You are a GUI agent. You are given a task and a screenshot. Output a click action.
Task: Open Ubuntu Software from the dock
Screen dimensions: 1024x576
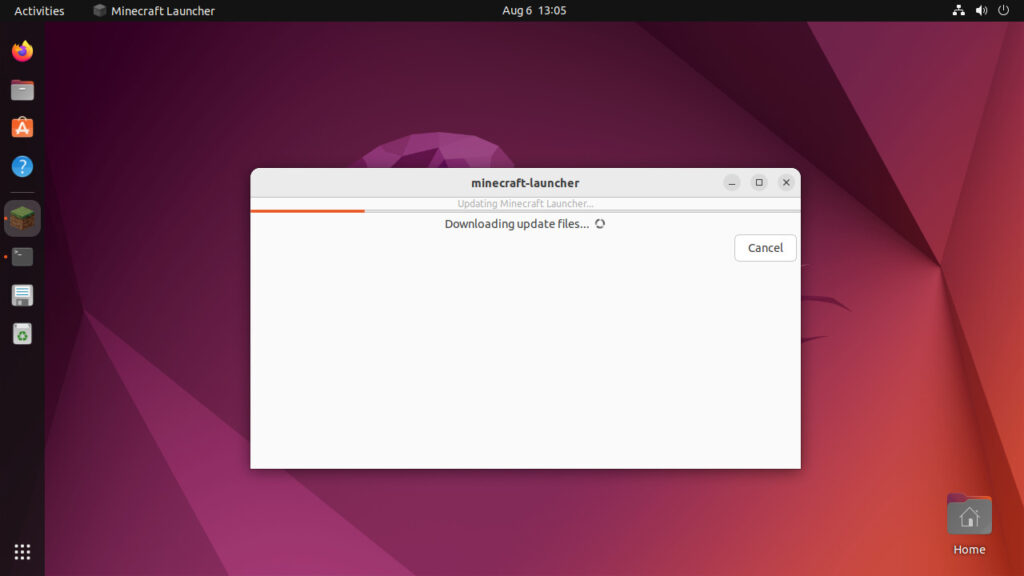coord(22,128)
